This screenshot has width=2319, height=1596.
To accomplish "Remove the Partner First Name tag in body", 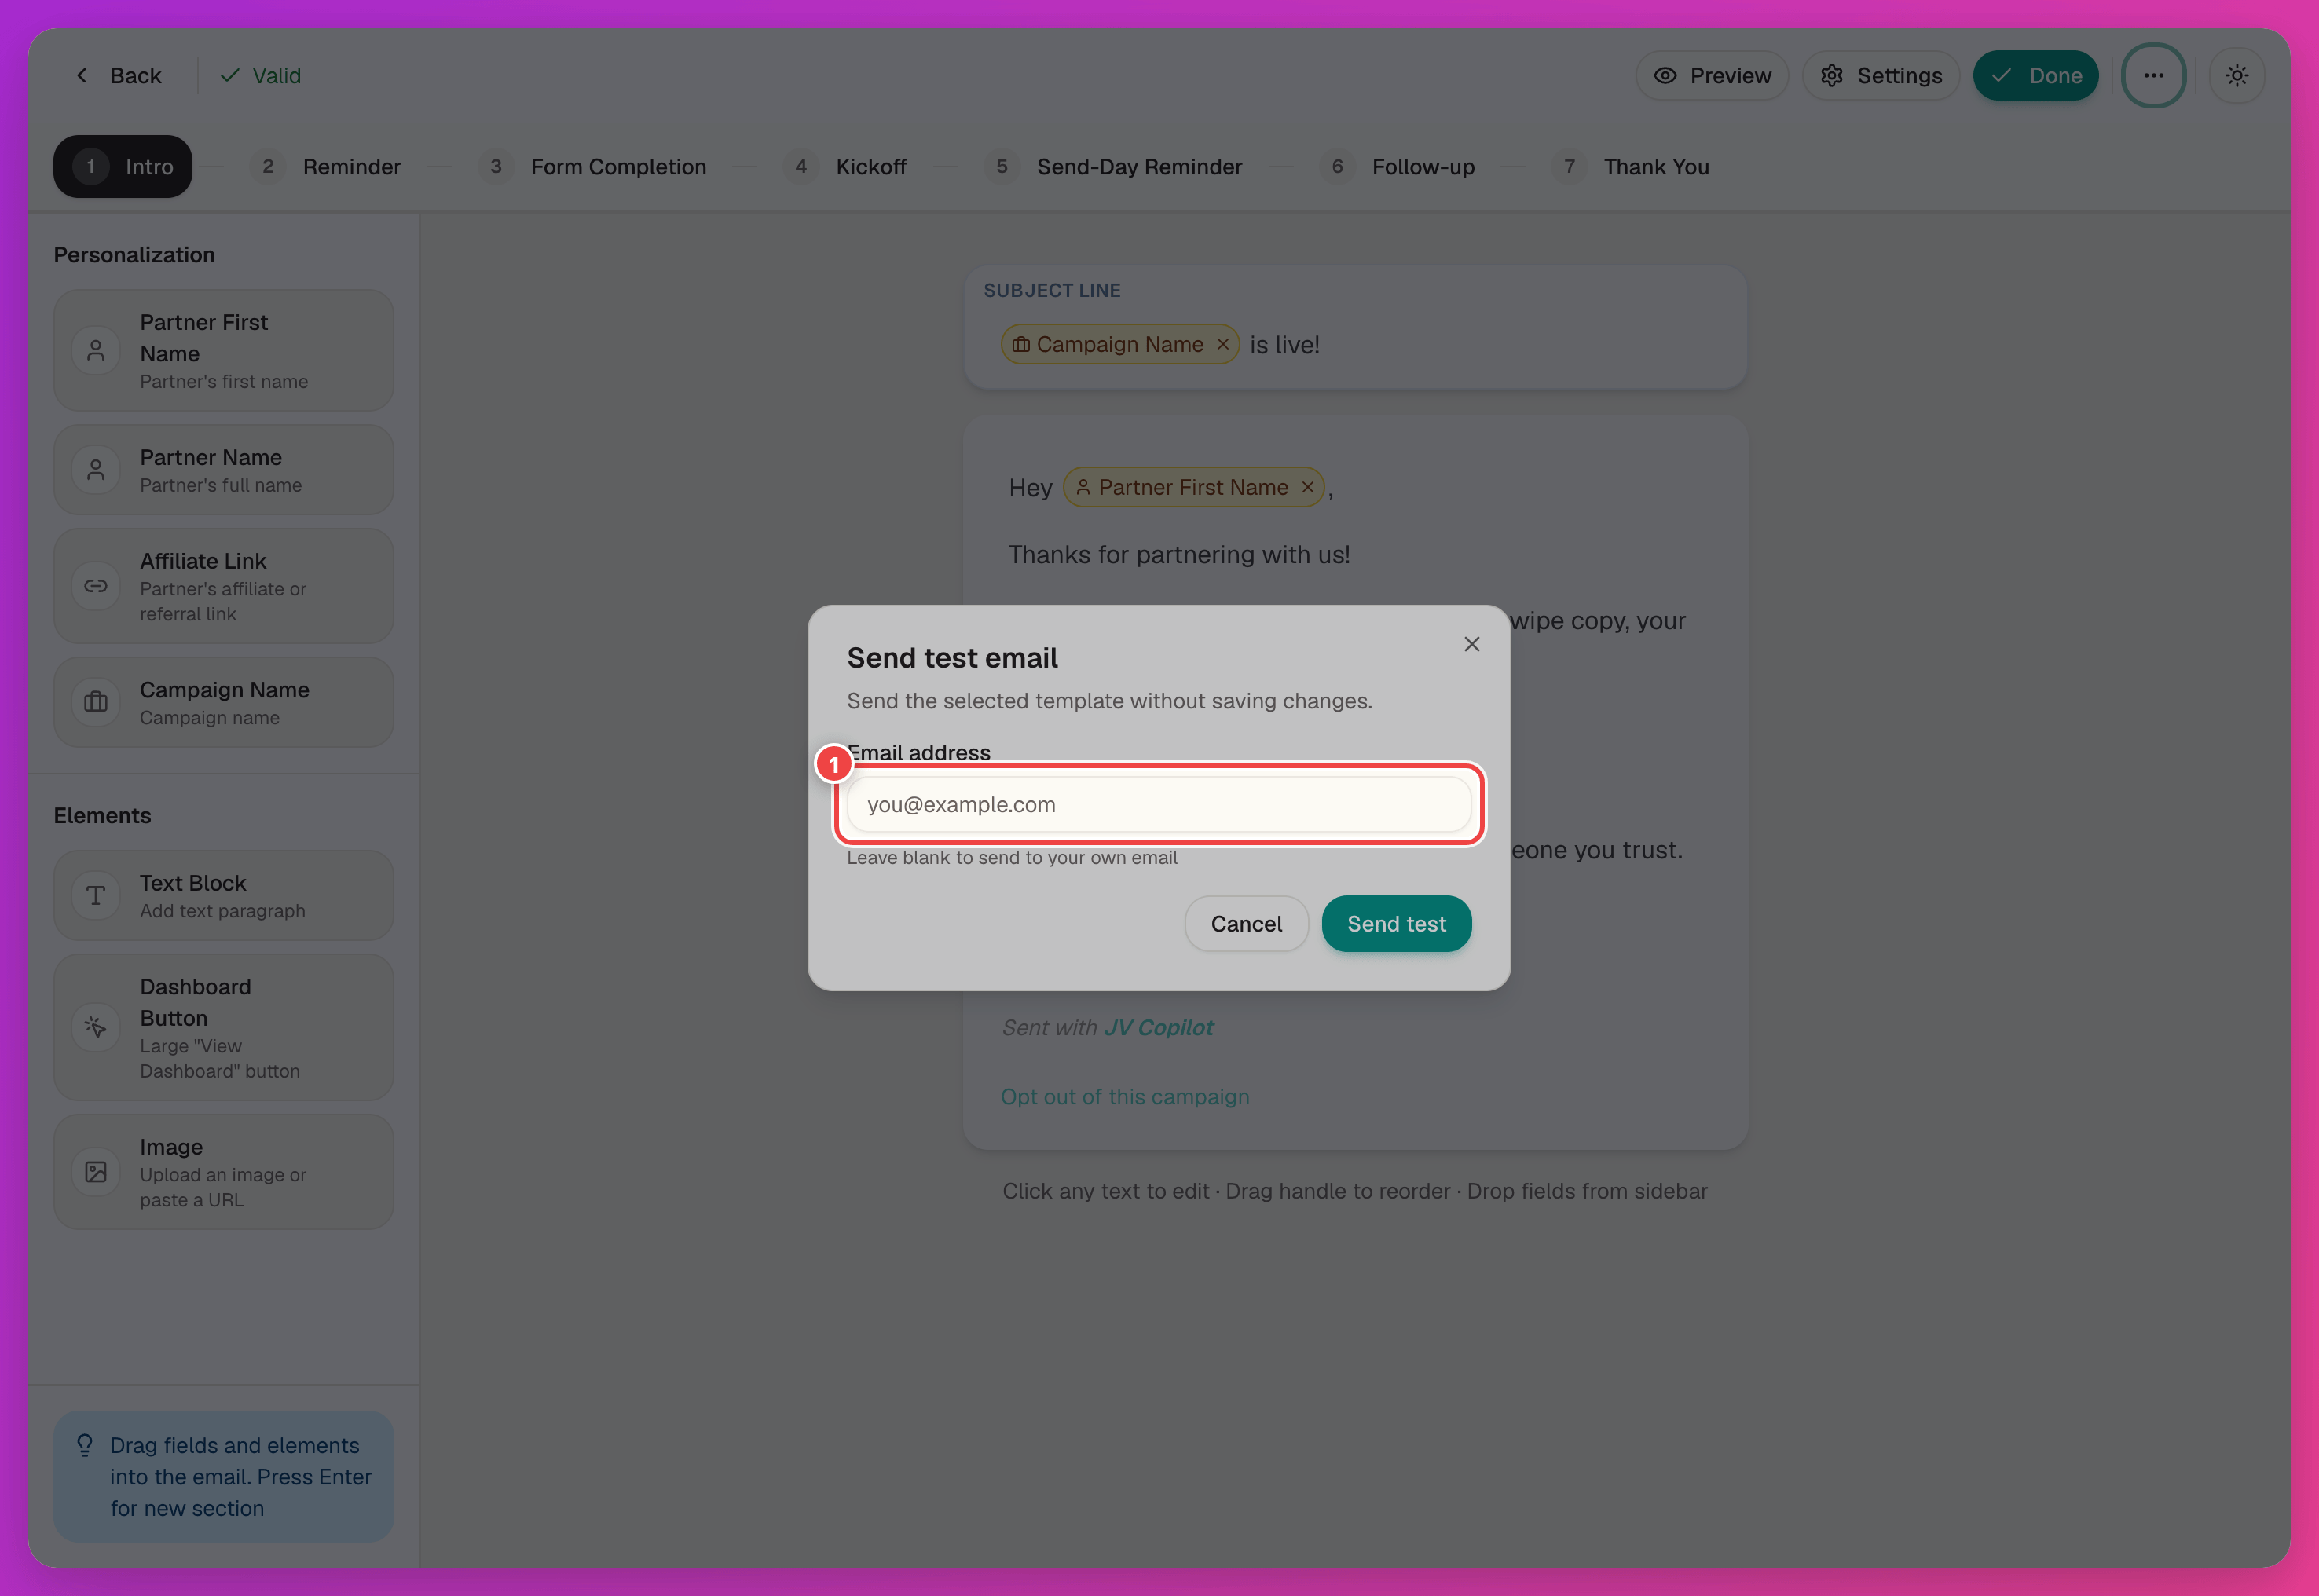I will click(1307, 487).
